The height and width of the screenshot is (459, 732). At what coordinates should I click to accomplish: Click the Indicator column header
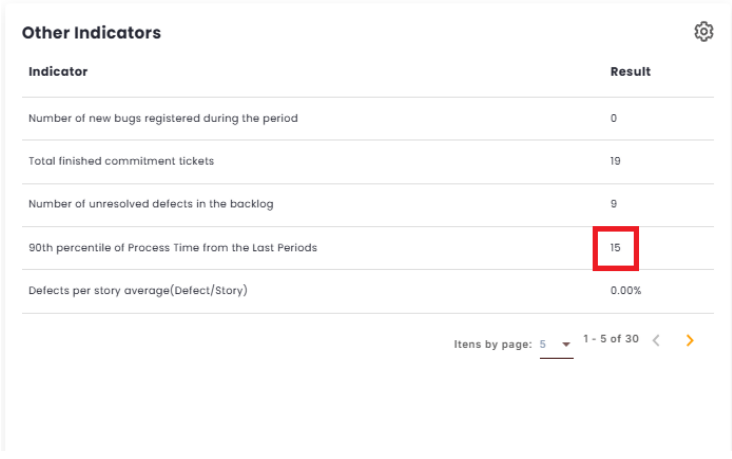[58, 72]
